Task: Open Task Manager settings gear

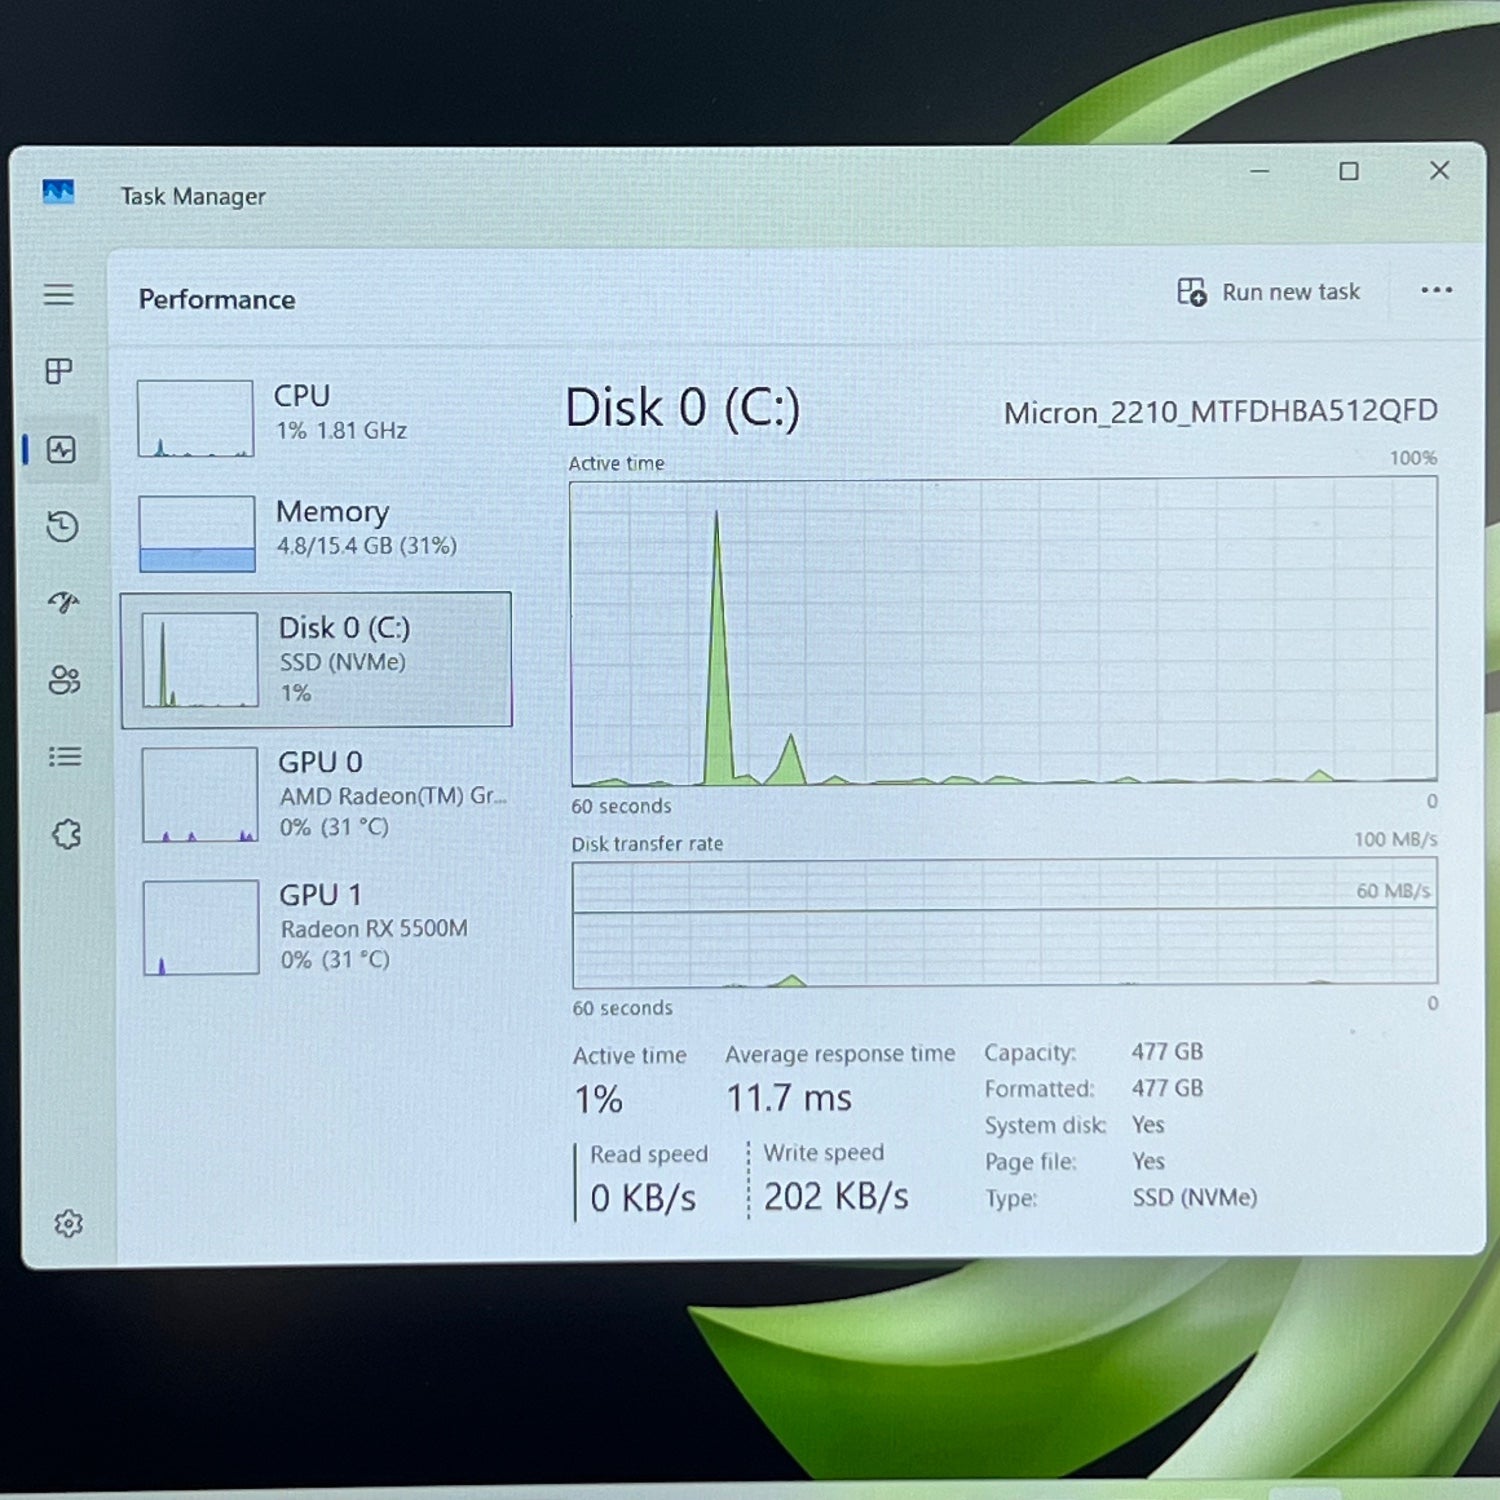Action: 68,1223
